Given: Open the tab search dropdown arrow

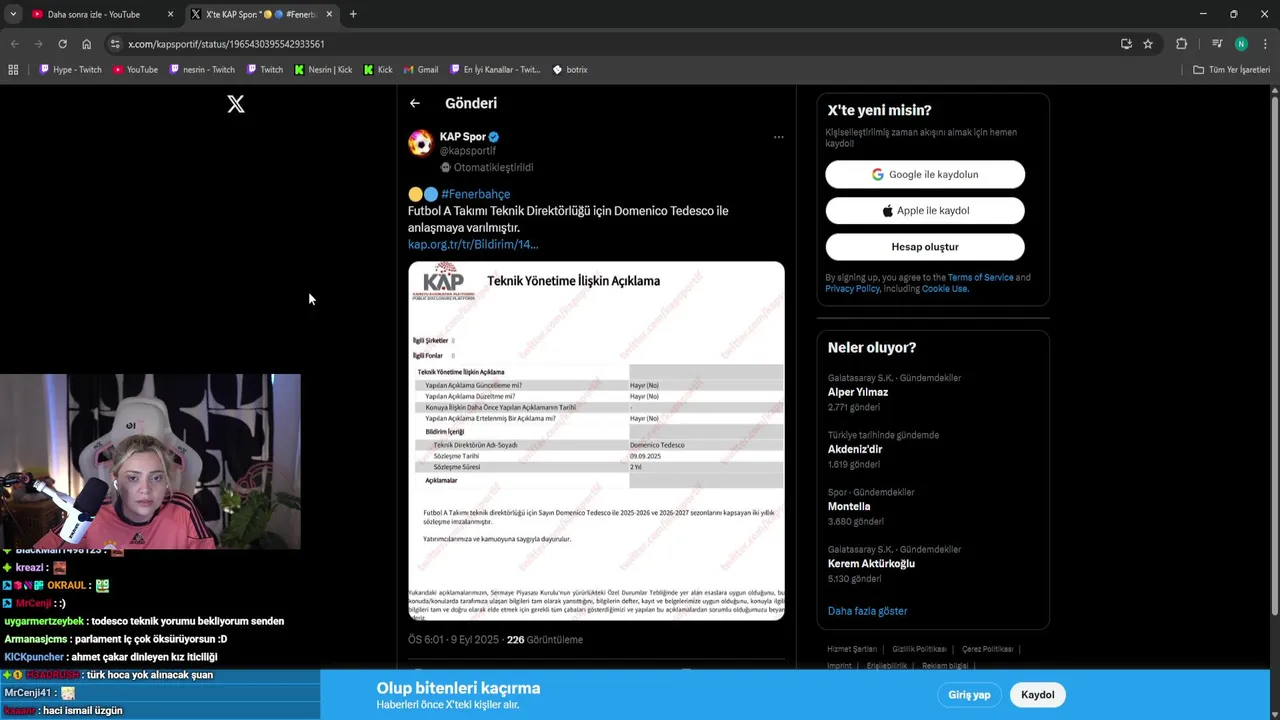Looking at the screenshot, I should click(12, 14).
